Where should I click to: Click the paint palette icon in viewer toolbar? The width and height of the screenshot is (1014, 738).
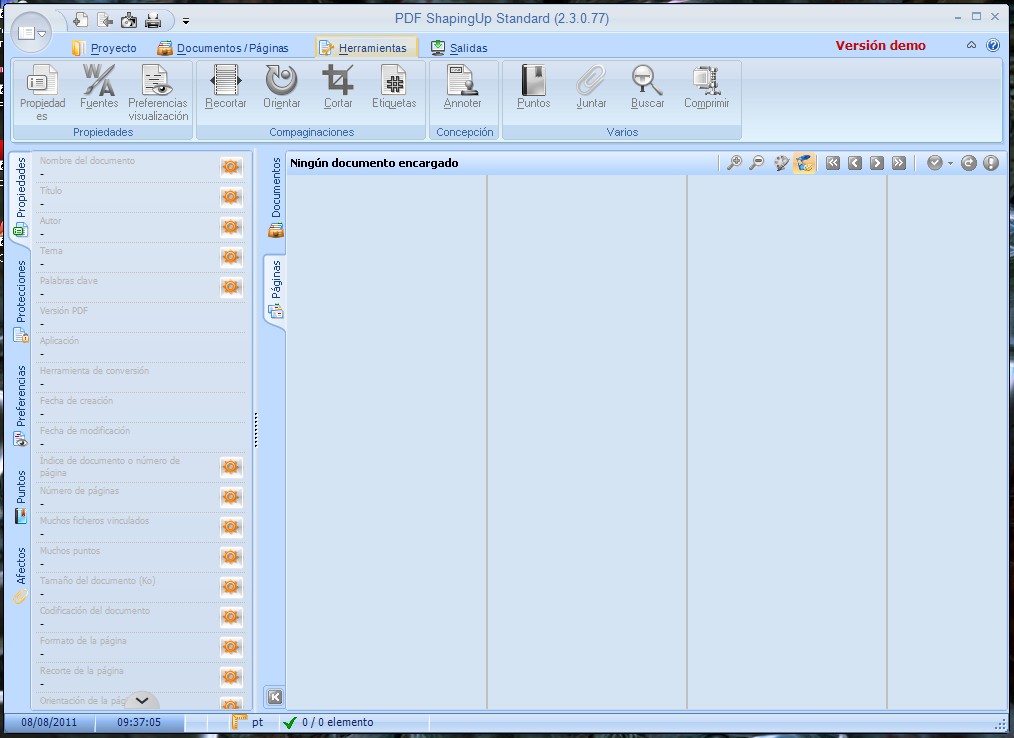coord(781,163)
